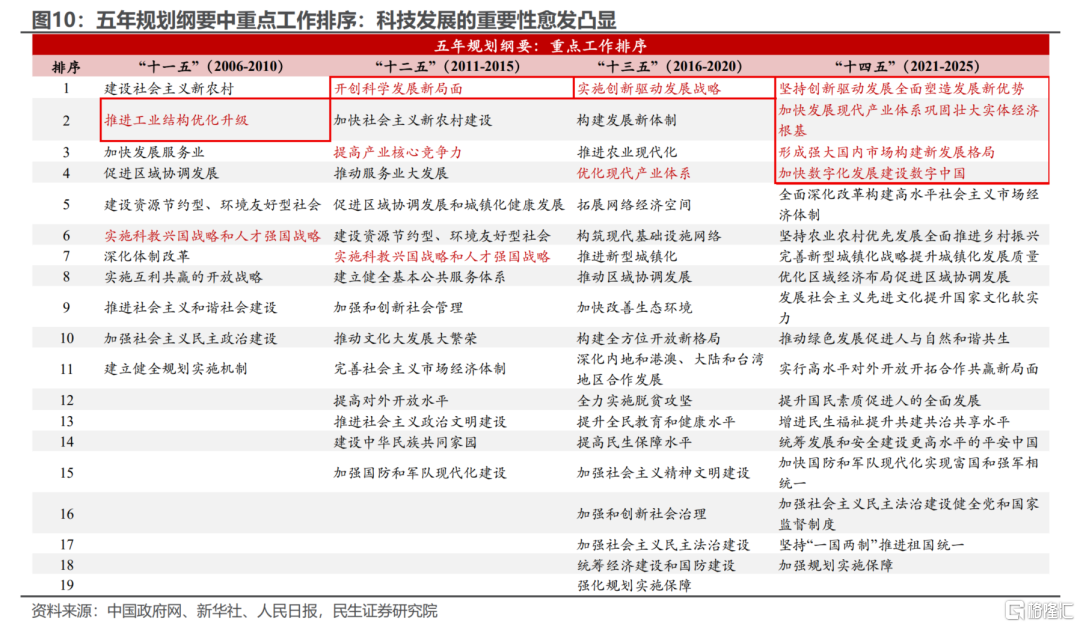Viewport: 1080px width, 627px height.
Task: Click cell '推动服务业大发展'
Action: tap(391, 173)
